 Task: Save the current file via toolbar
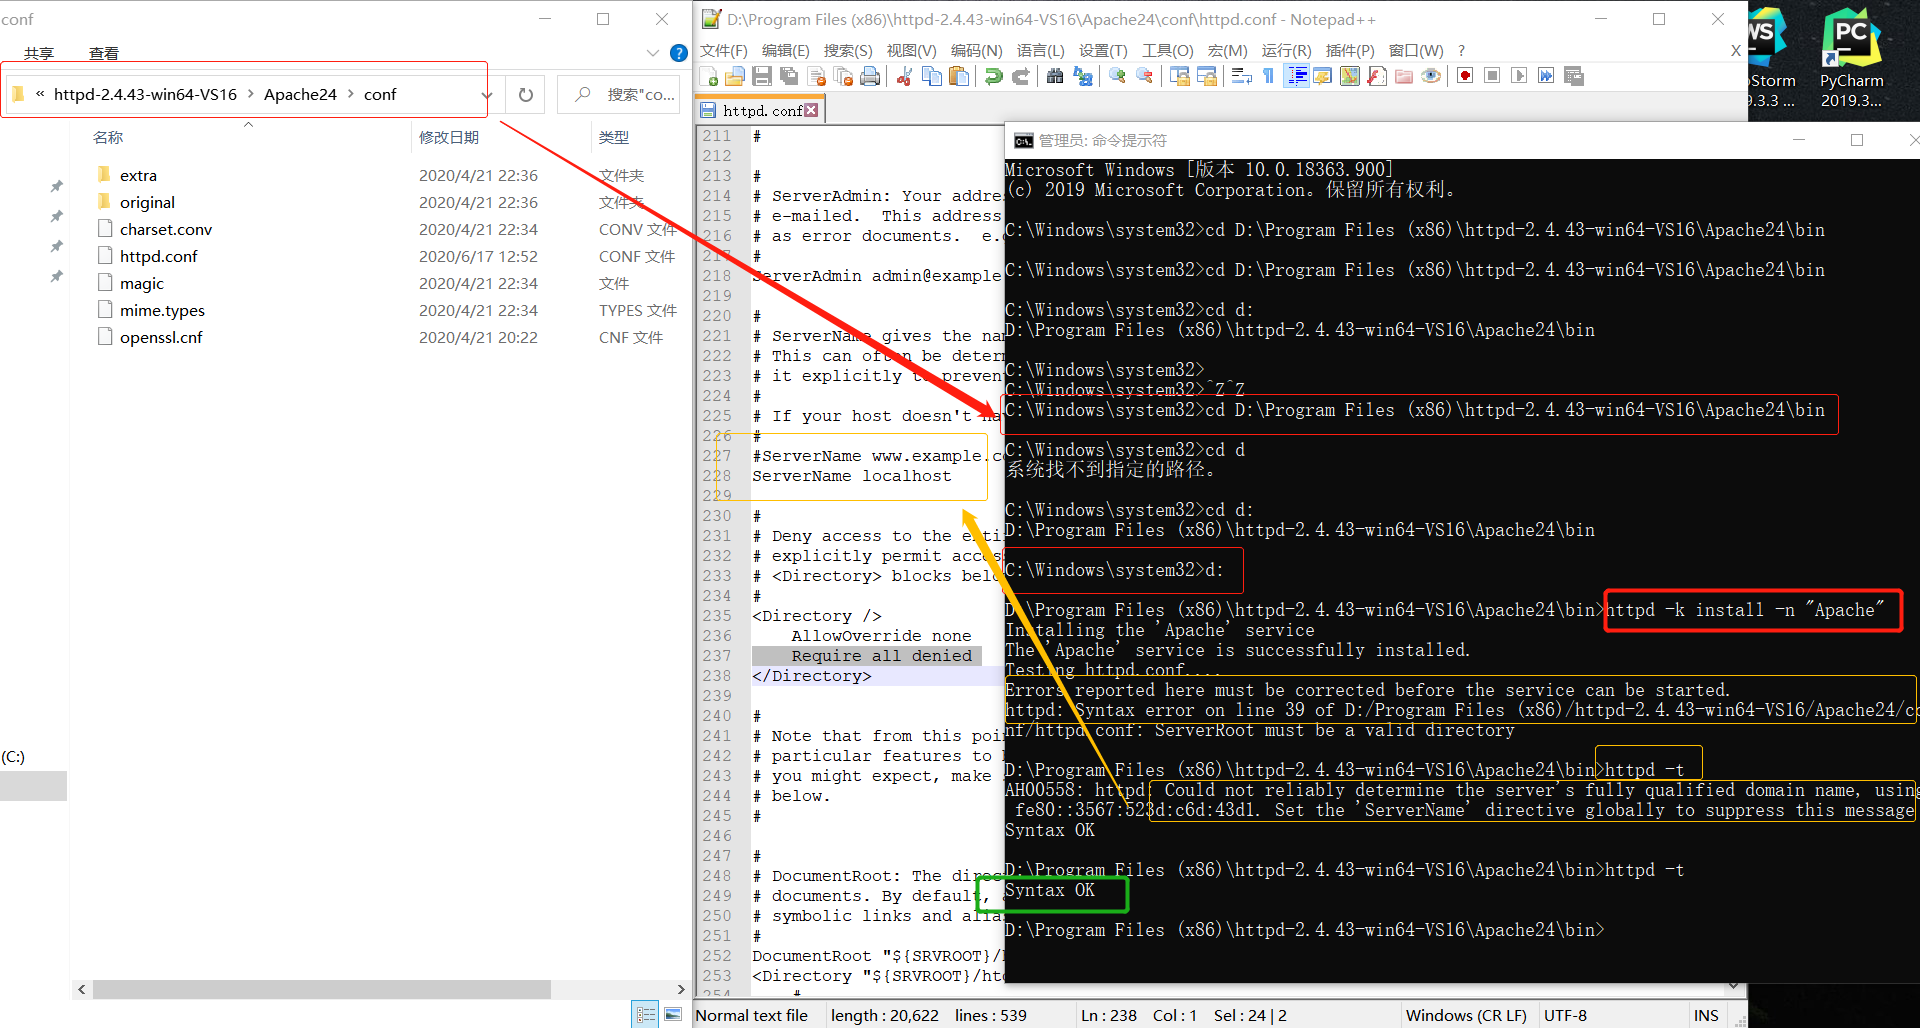pos(762,76)
